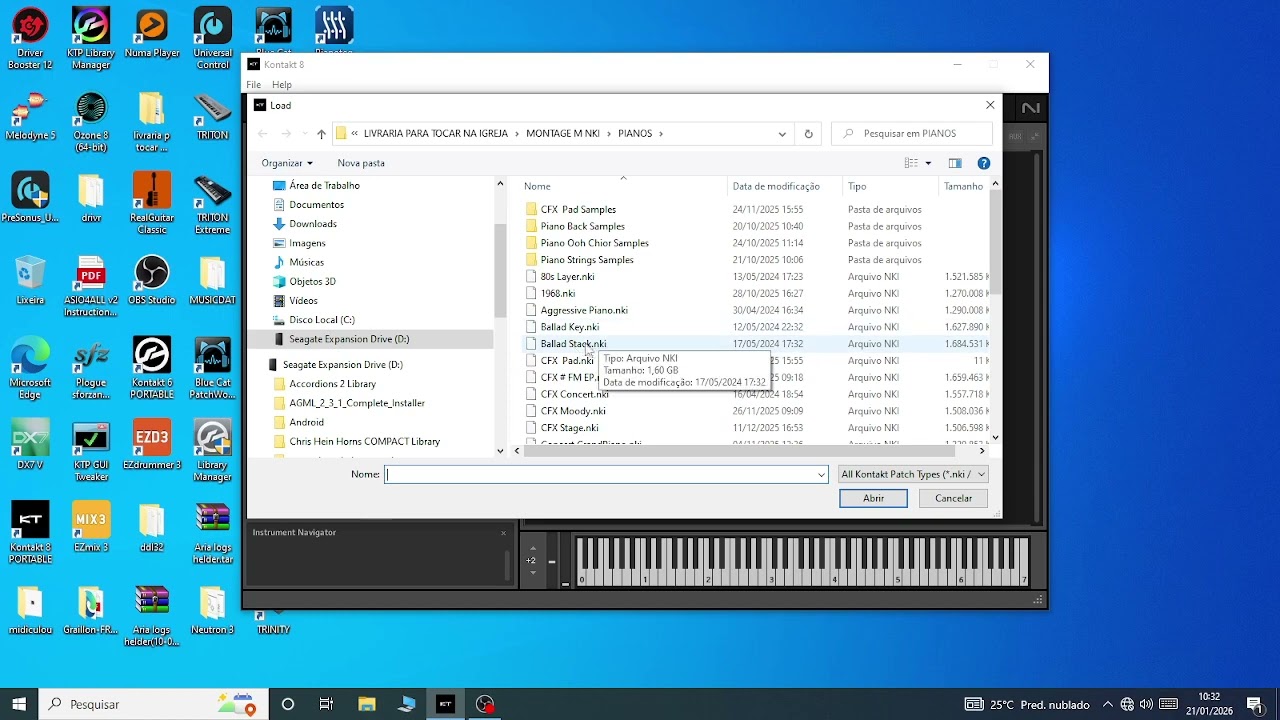The width and height of the screenshot is (1280, 720).
Task: Launch RealGuitar Classic desktop icon
Action: tap(152, 204)
